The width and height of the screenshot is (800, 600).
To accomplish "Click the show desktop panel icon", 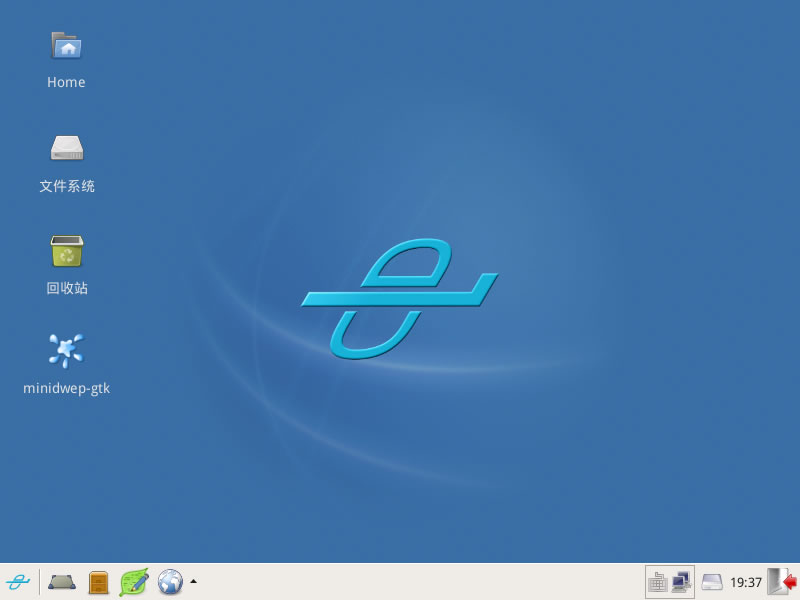I will pos(62,582).
